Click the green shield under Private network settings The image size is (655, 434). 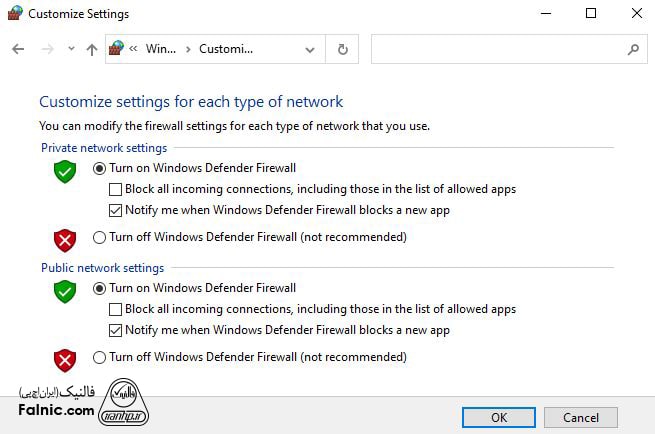(x=65, y=170)
